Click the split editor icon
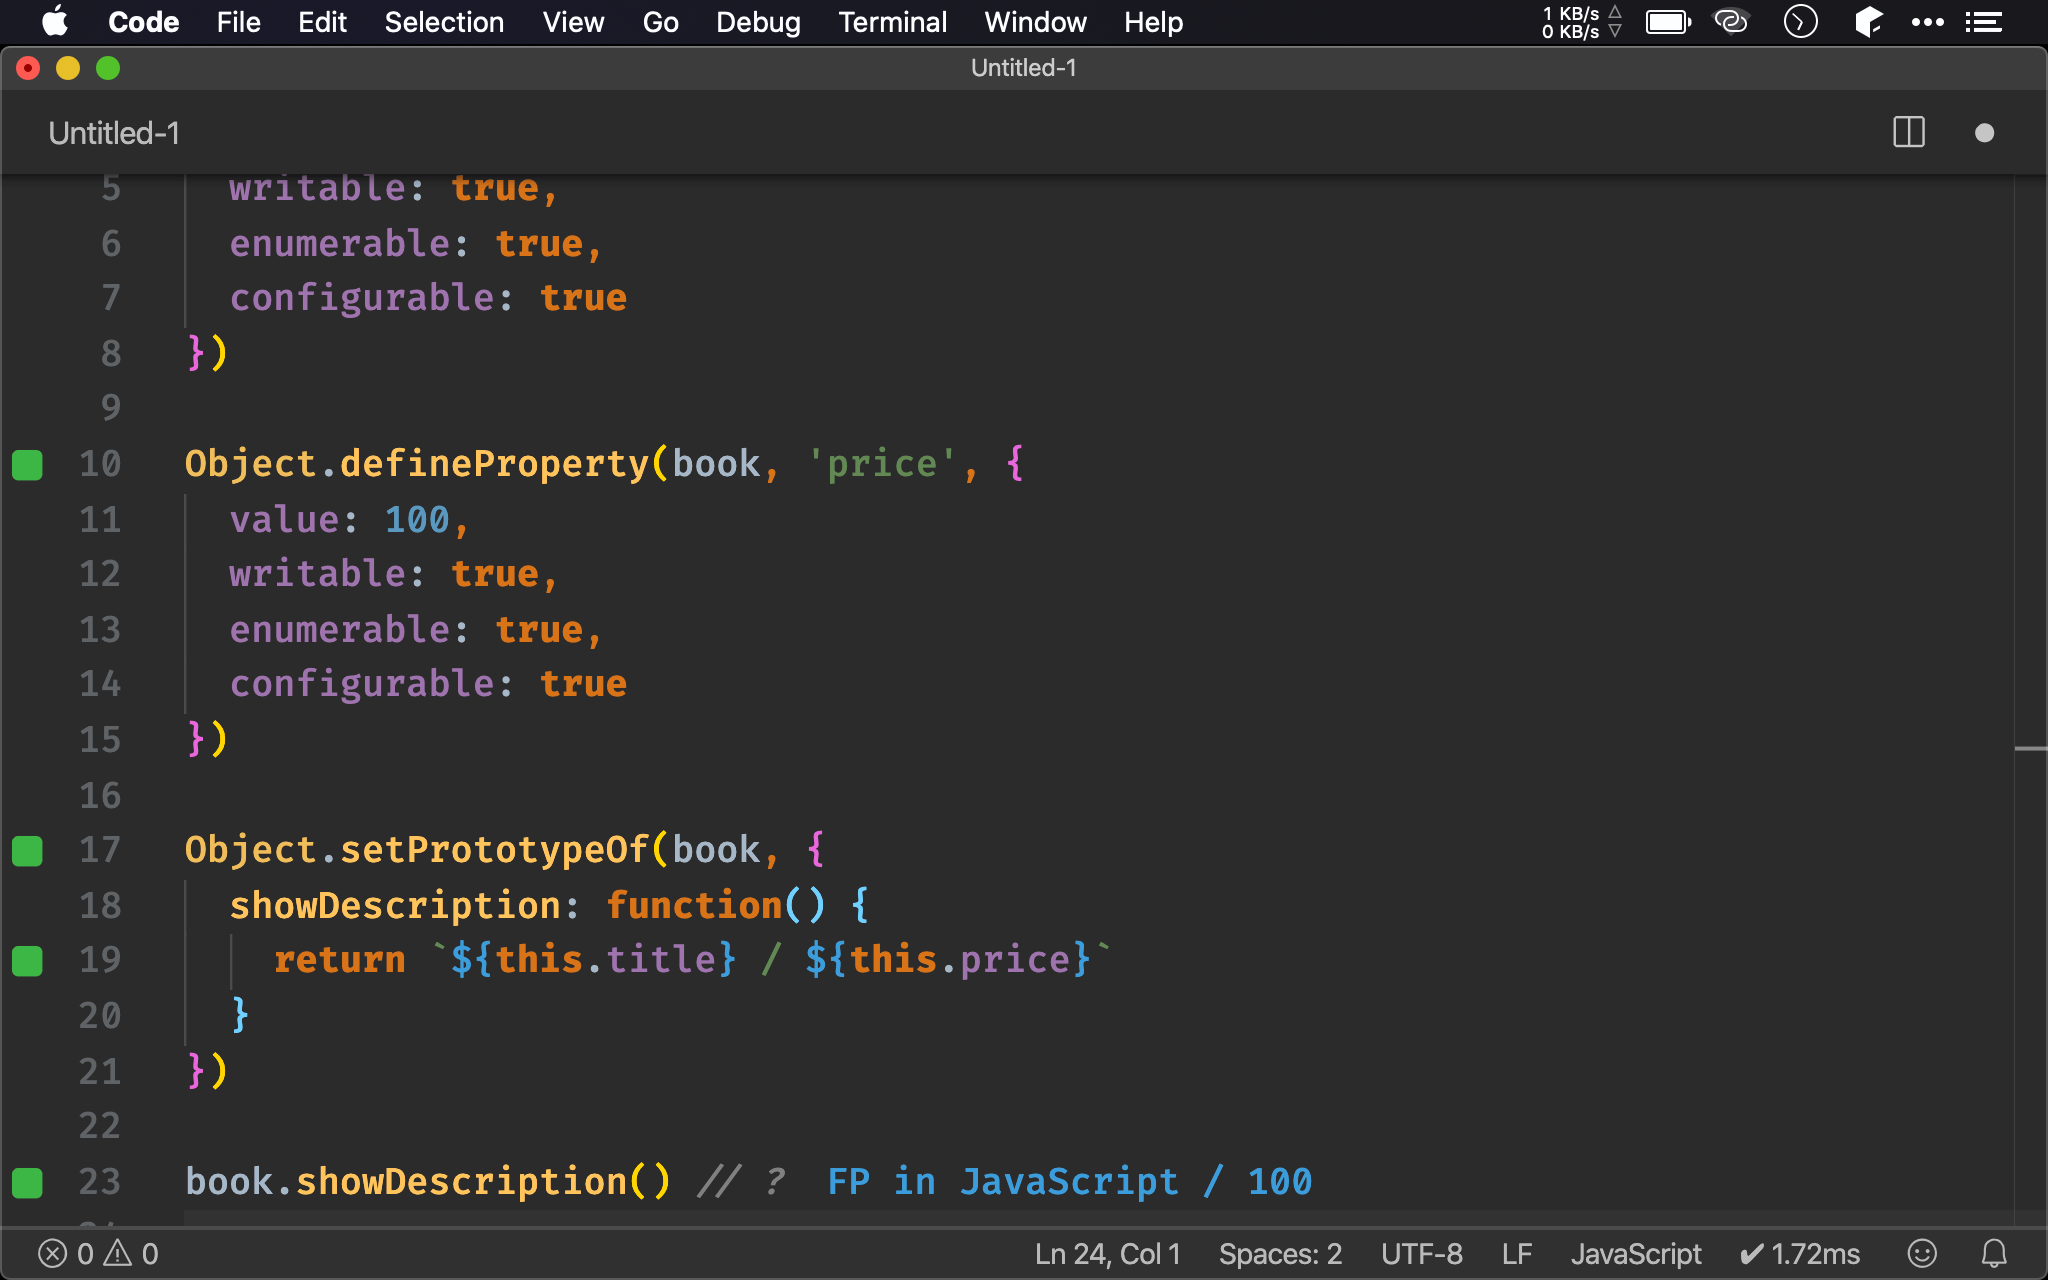The width and height of the screenshot is (2048, 1280). coord(1908,132)
